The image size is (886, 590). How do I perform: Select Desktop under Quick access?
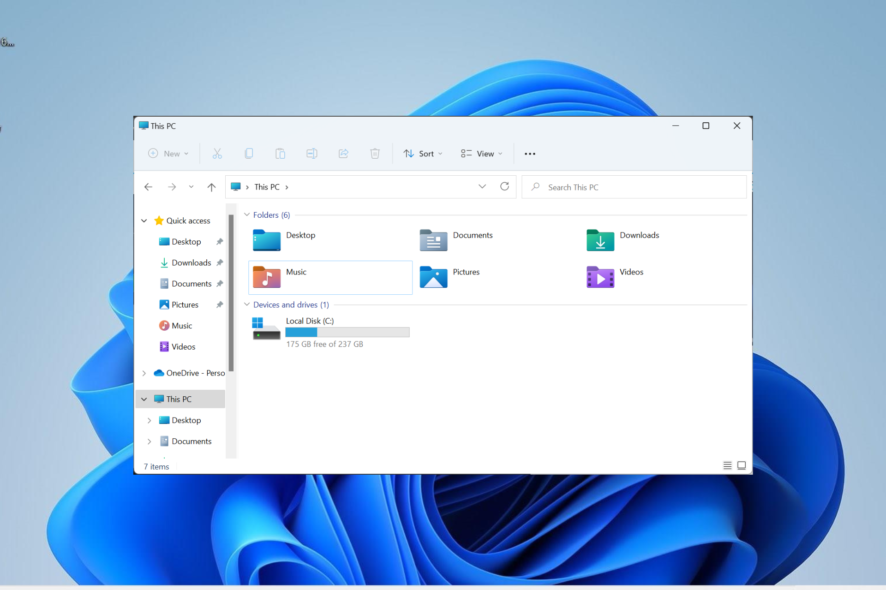(186, 242)
